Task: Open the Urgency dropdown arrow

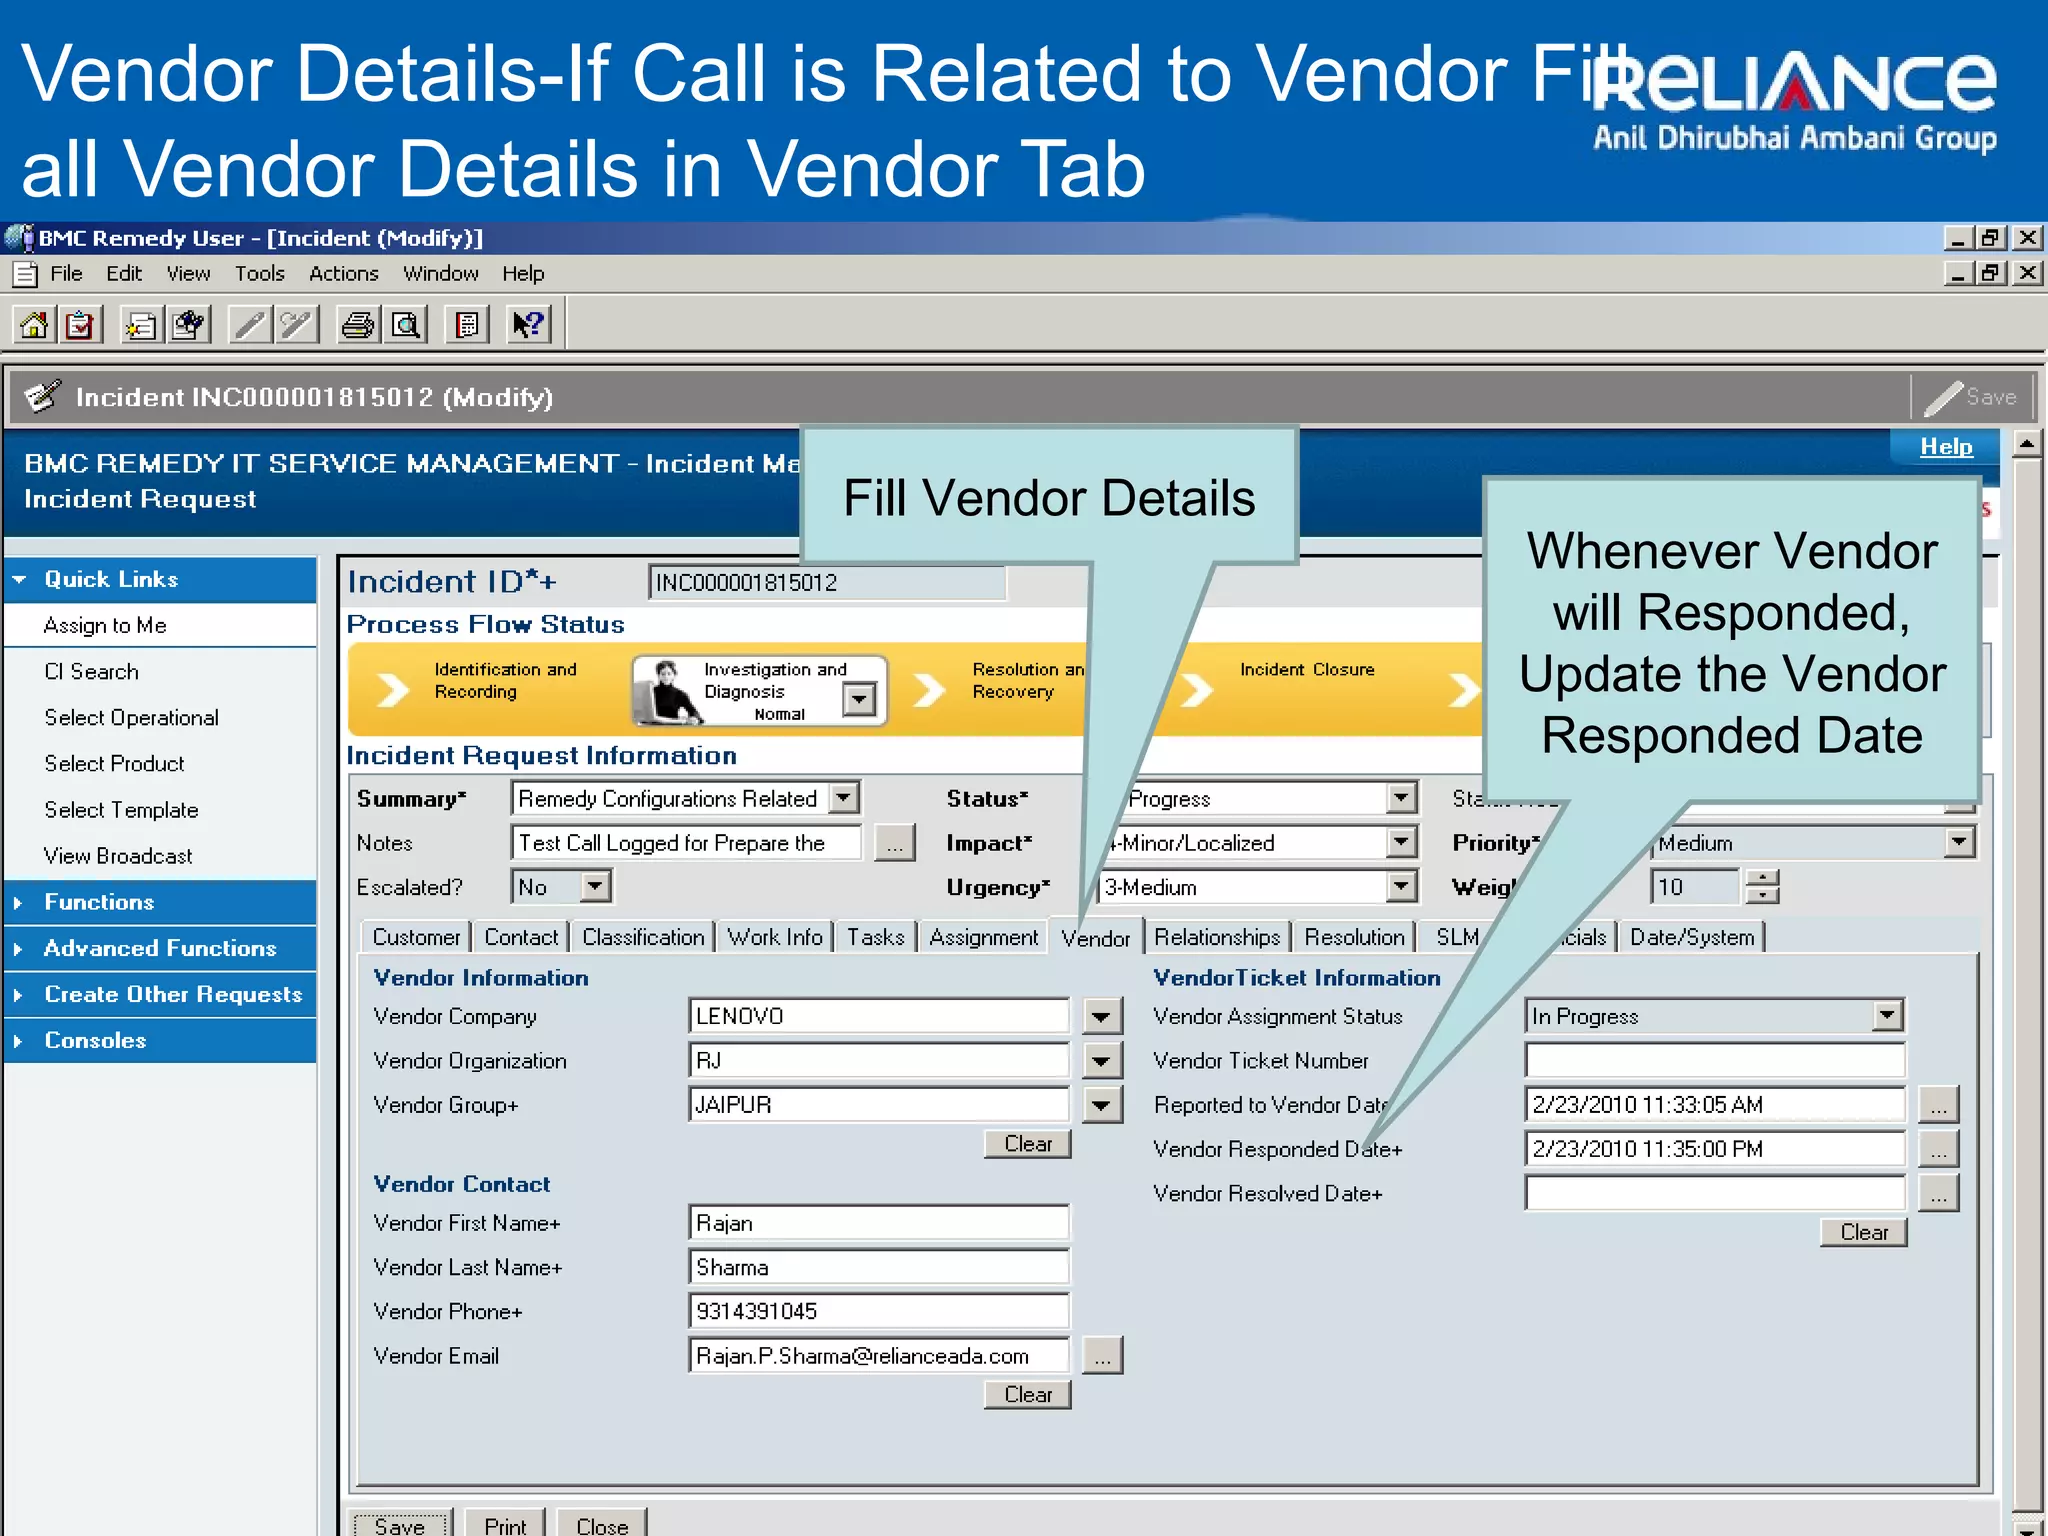Action: [1402, 886]
